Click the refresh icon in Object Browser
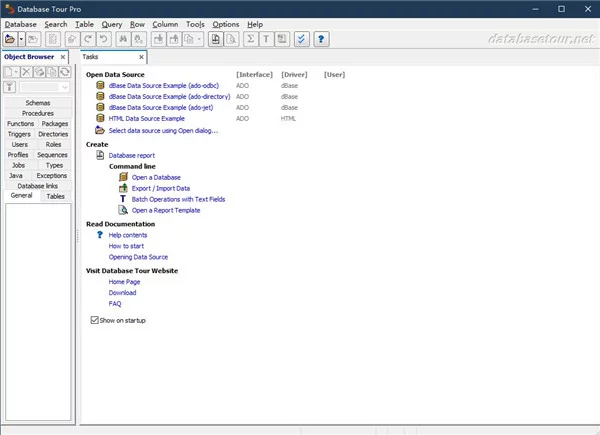 pos(65,73)
